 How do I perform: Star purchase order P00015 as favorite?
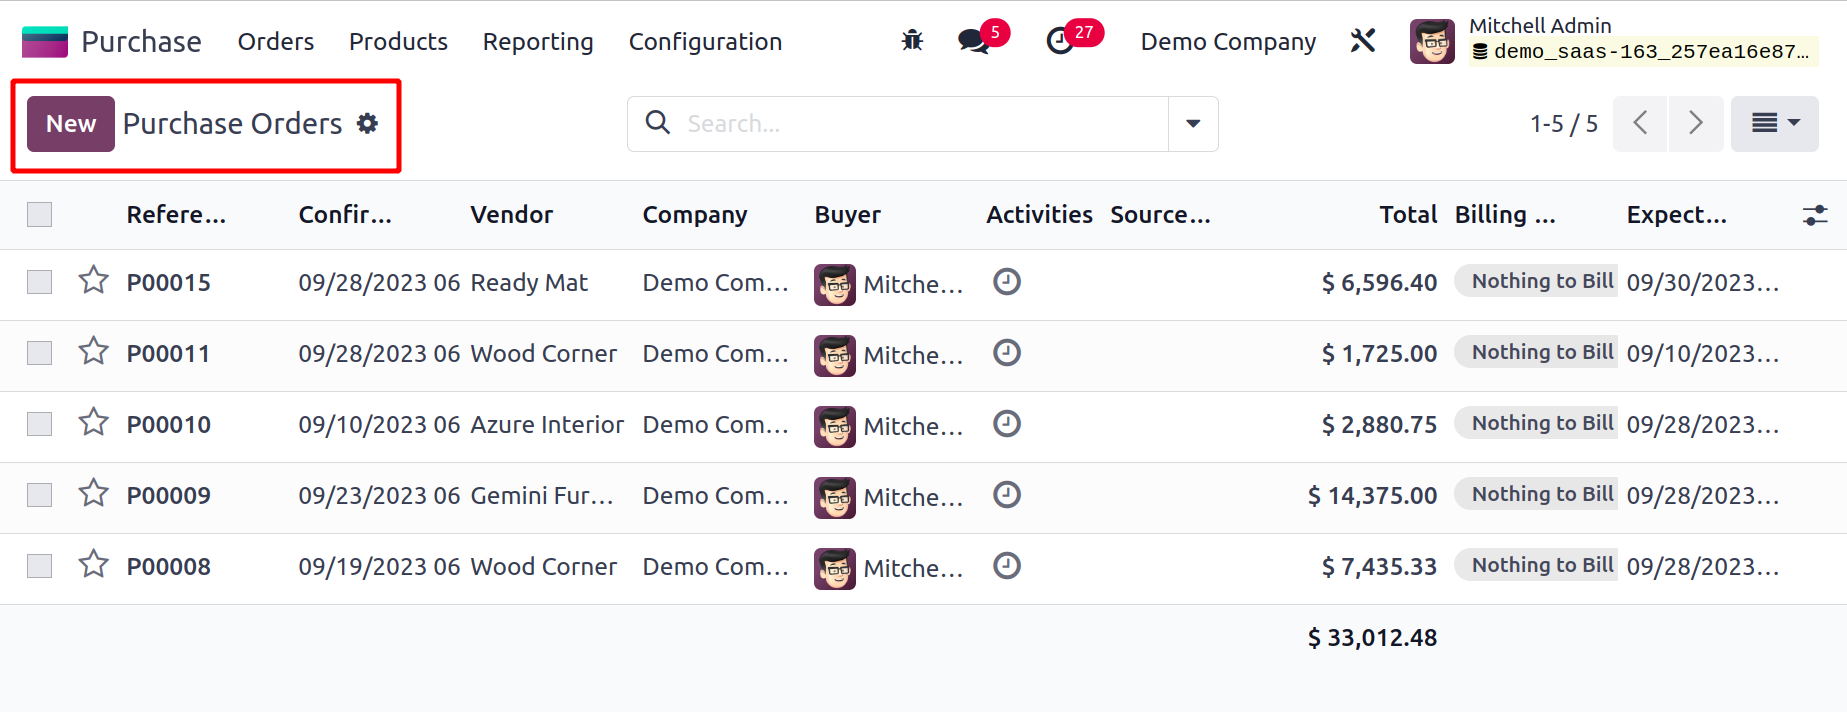(x=94, y=280)
